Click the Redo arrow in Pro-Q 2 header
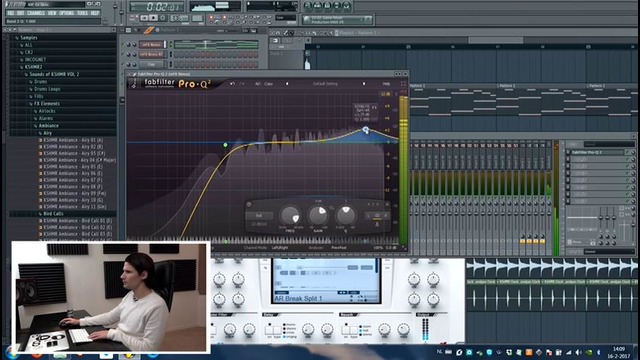The image size is (640, 360). (242, 84)
